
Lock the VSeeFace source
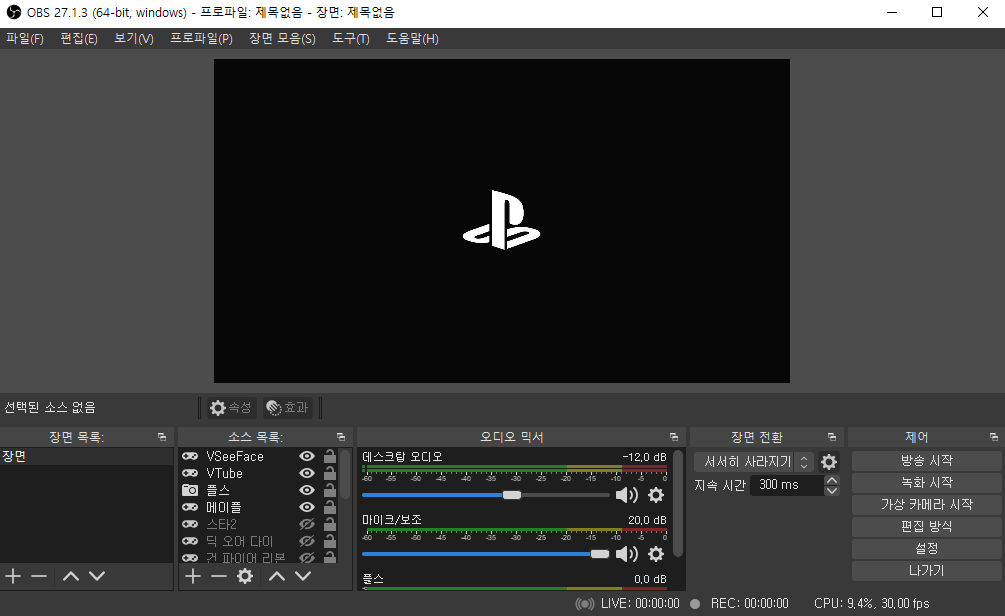click(329, 456)
